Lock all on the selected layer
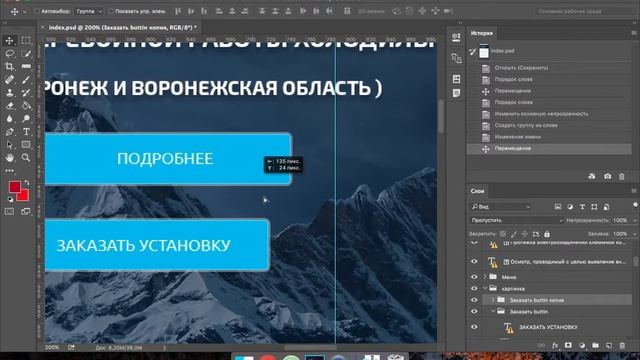 pyautogui.click(x=547, y=234)
